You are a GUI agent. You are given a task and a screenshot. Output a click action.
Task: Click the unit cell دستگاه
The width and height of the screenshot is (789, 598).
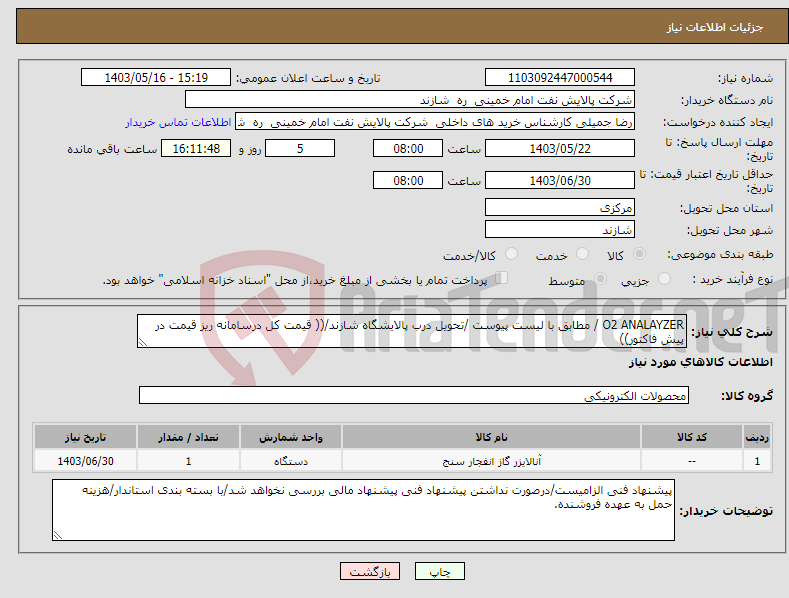coord(291,461)
